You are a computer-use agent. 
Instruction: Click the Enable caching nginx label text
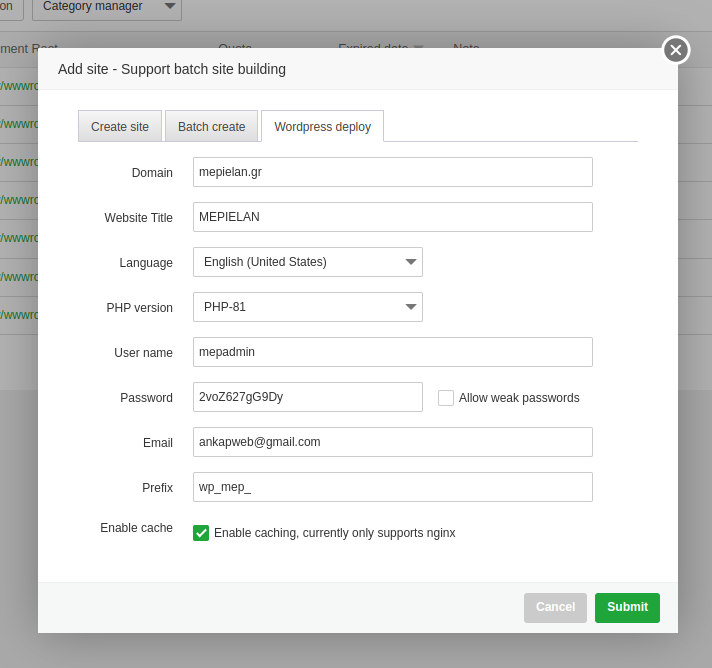click(x=334, y=533)
